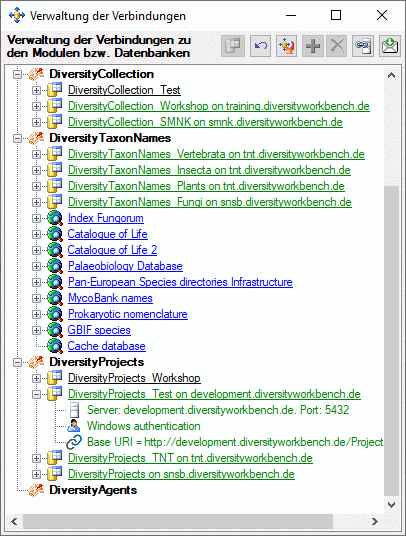Select the DiversityAgents module node
Screen dimensions: 406x536
pyautogui.click(x=93, y=490)
